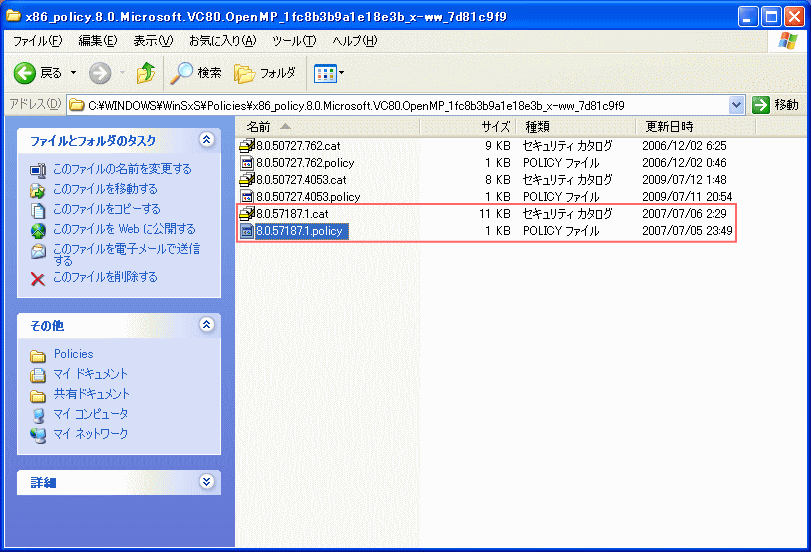
Task: Click the address bar path field
Action: pyautogui.click(x=400, y=104)
